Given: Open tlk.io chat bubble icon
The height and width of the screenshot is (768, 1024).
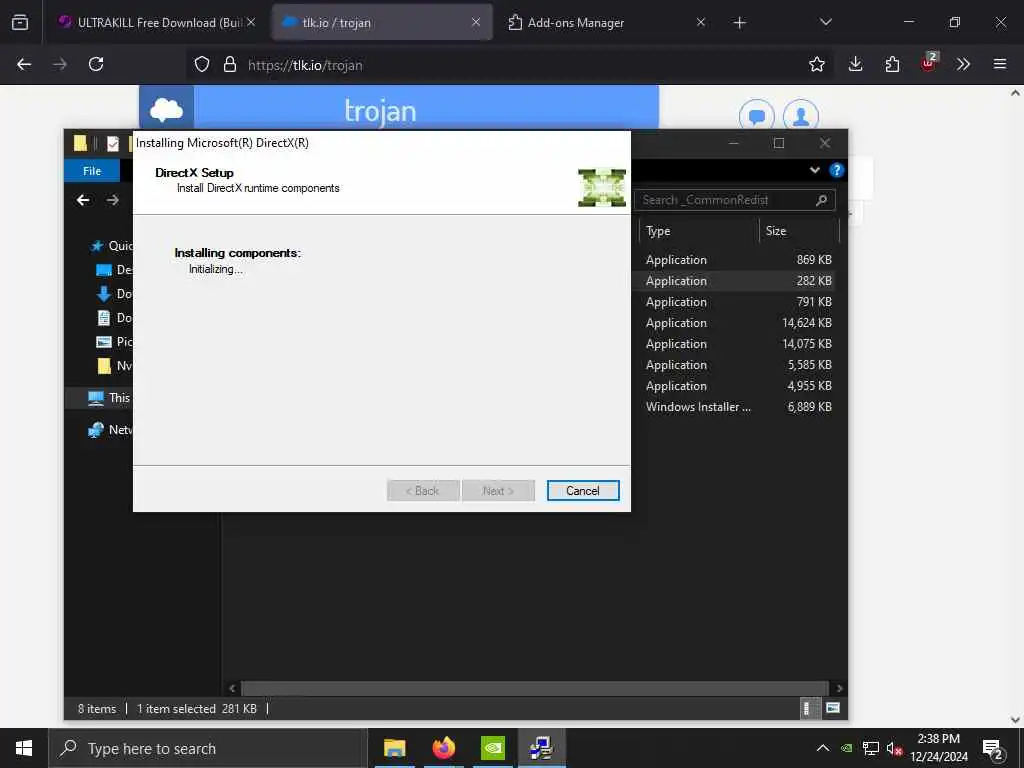Looking at the screenshot, I should pyautogui.click(x=756, y=116).
